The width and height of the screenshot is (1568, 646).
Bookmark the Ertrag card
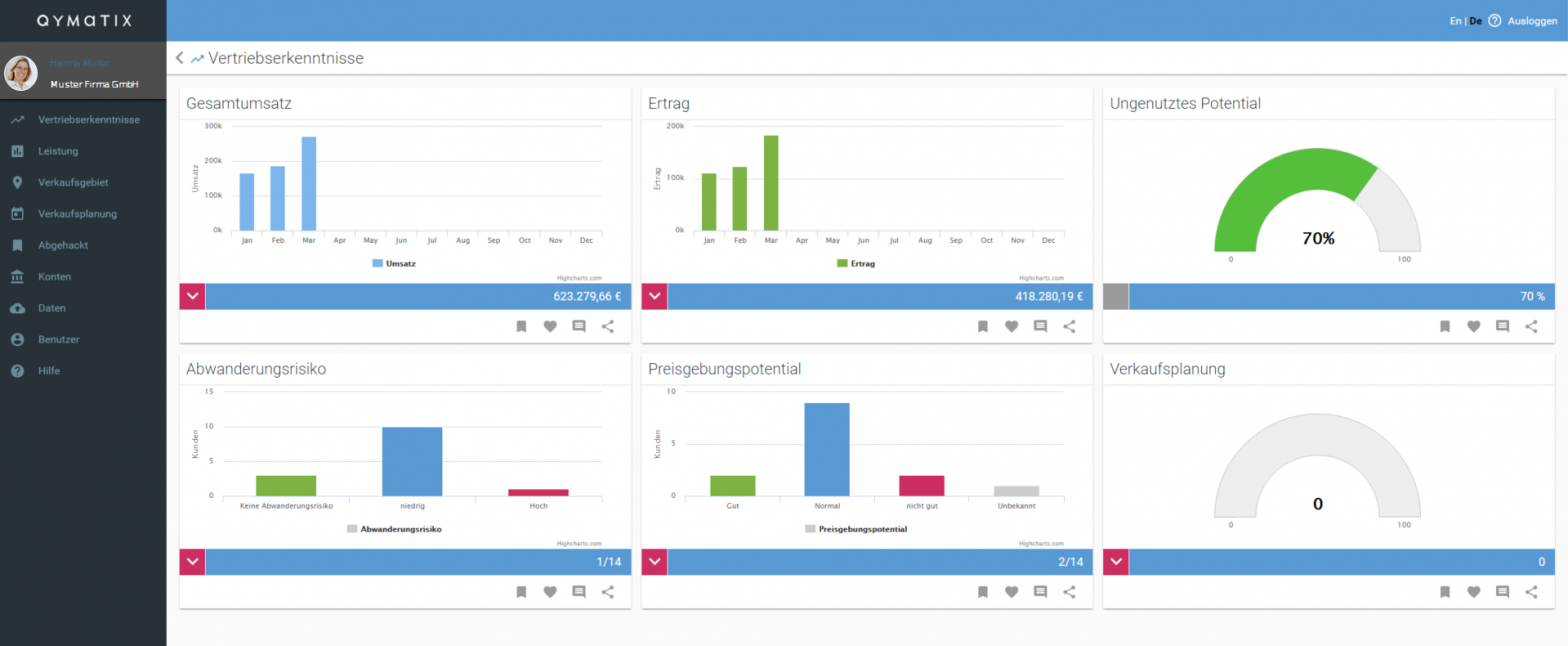tap(983, 326)
